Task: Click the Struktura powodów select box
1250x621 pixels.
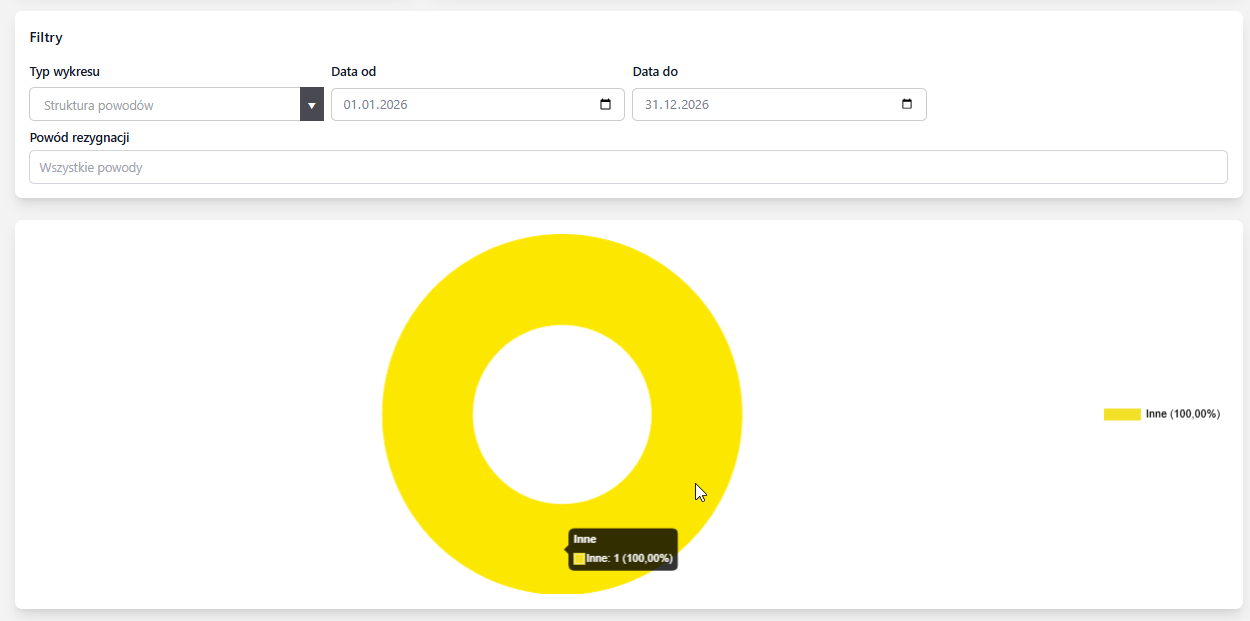Action: pos(165,105)
